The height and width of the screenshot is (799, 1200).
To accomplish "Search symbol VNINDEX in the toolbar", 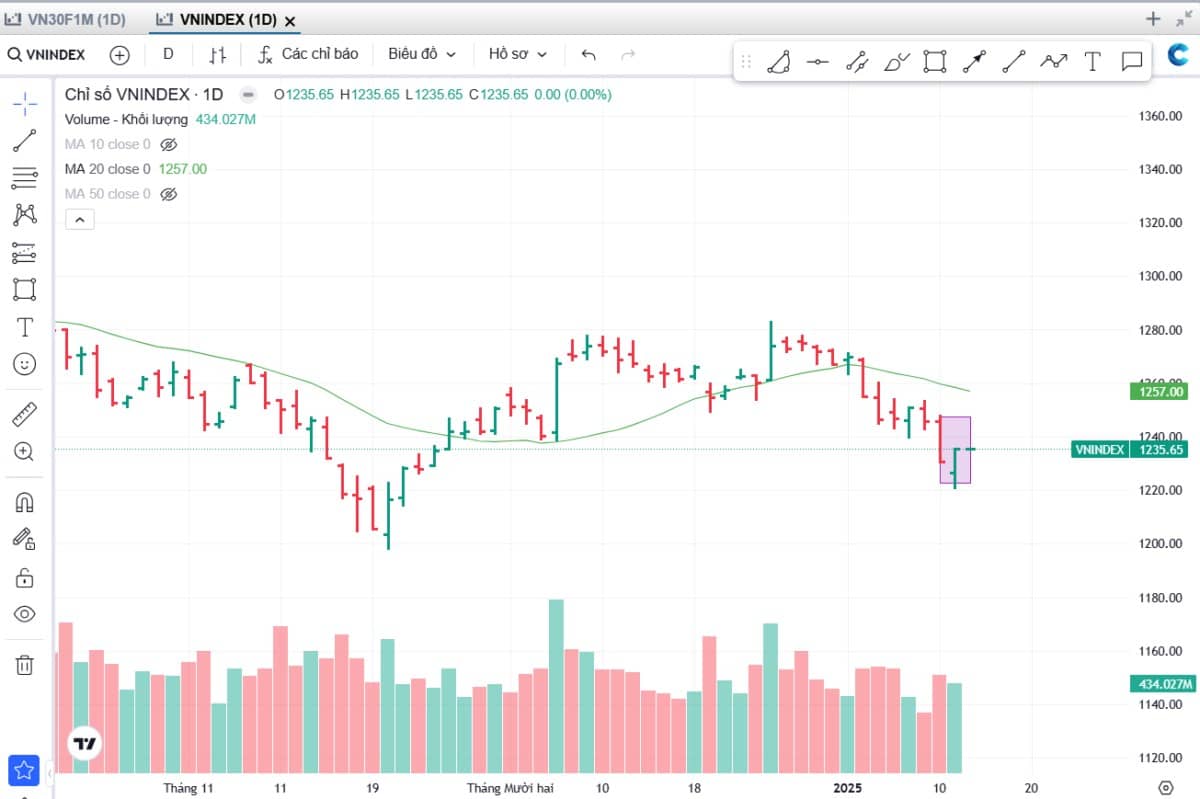I will click(x=47, y=54).
